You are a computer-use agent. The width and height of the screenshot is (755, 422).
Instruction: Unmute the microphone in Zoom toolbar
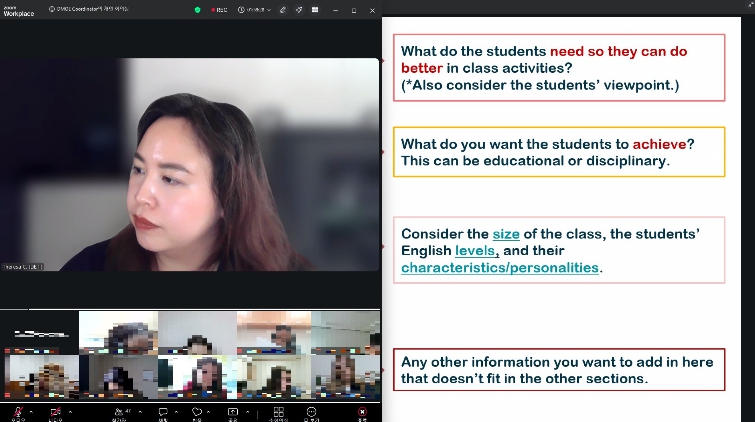pyautogui.click(x=17, y=411)
